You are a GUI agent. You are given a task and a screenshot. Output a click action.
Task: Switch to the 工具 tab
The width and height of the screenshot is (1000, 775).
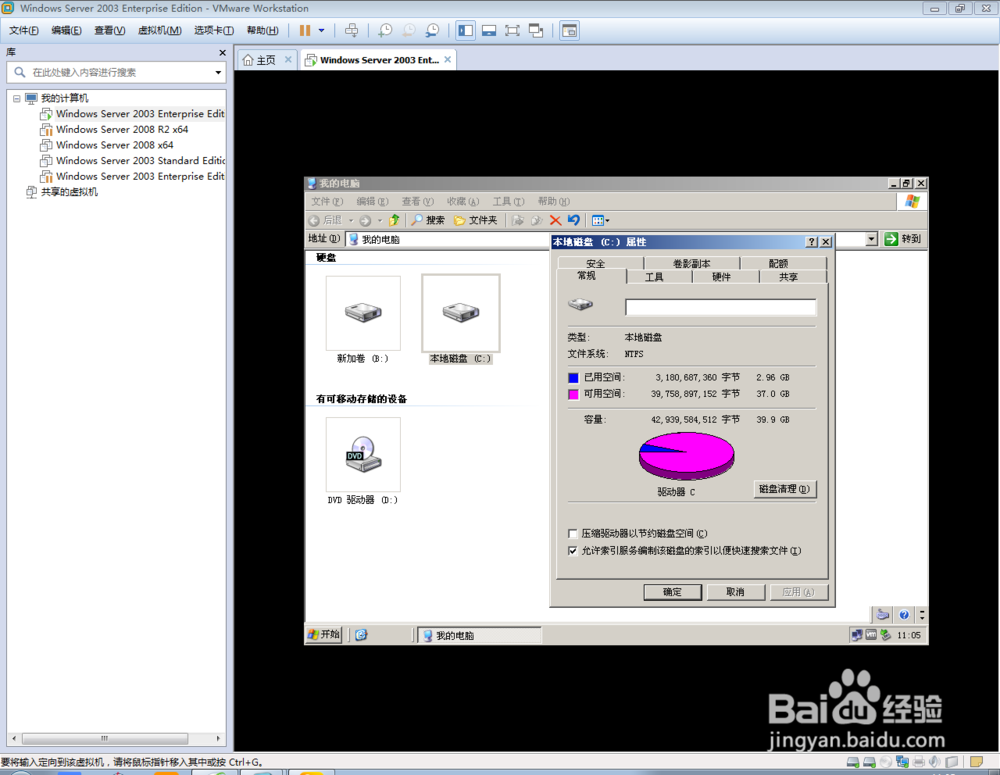[654, 277]
